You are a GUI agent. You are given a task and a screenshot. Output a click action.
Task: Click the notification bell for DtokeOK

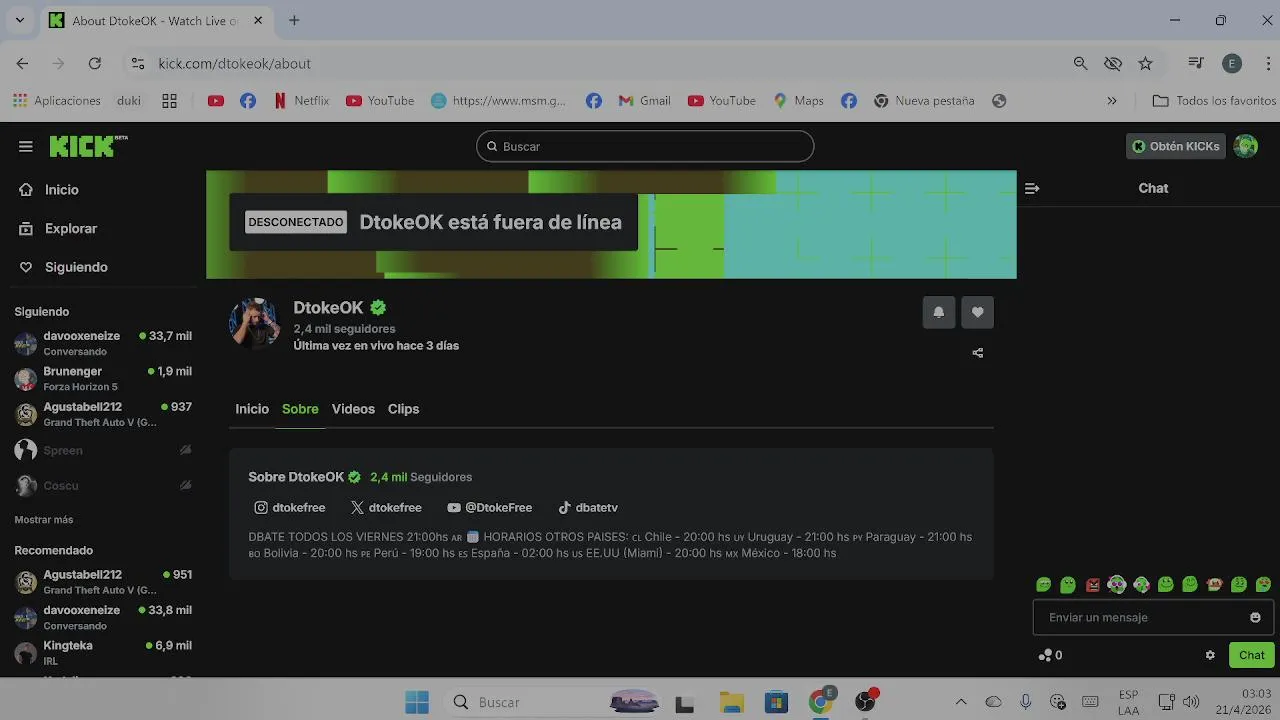click(x=938, y=312)
